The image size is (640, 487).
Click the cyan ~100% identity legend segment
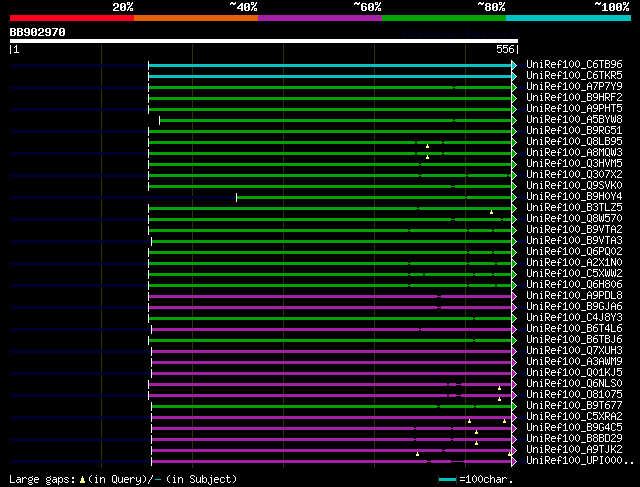pos(568,18)
